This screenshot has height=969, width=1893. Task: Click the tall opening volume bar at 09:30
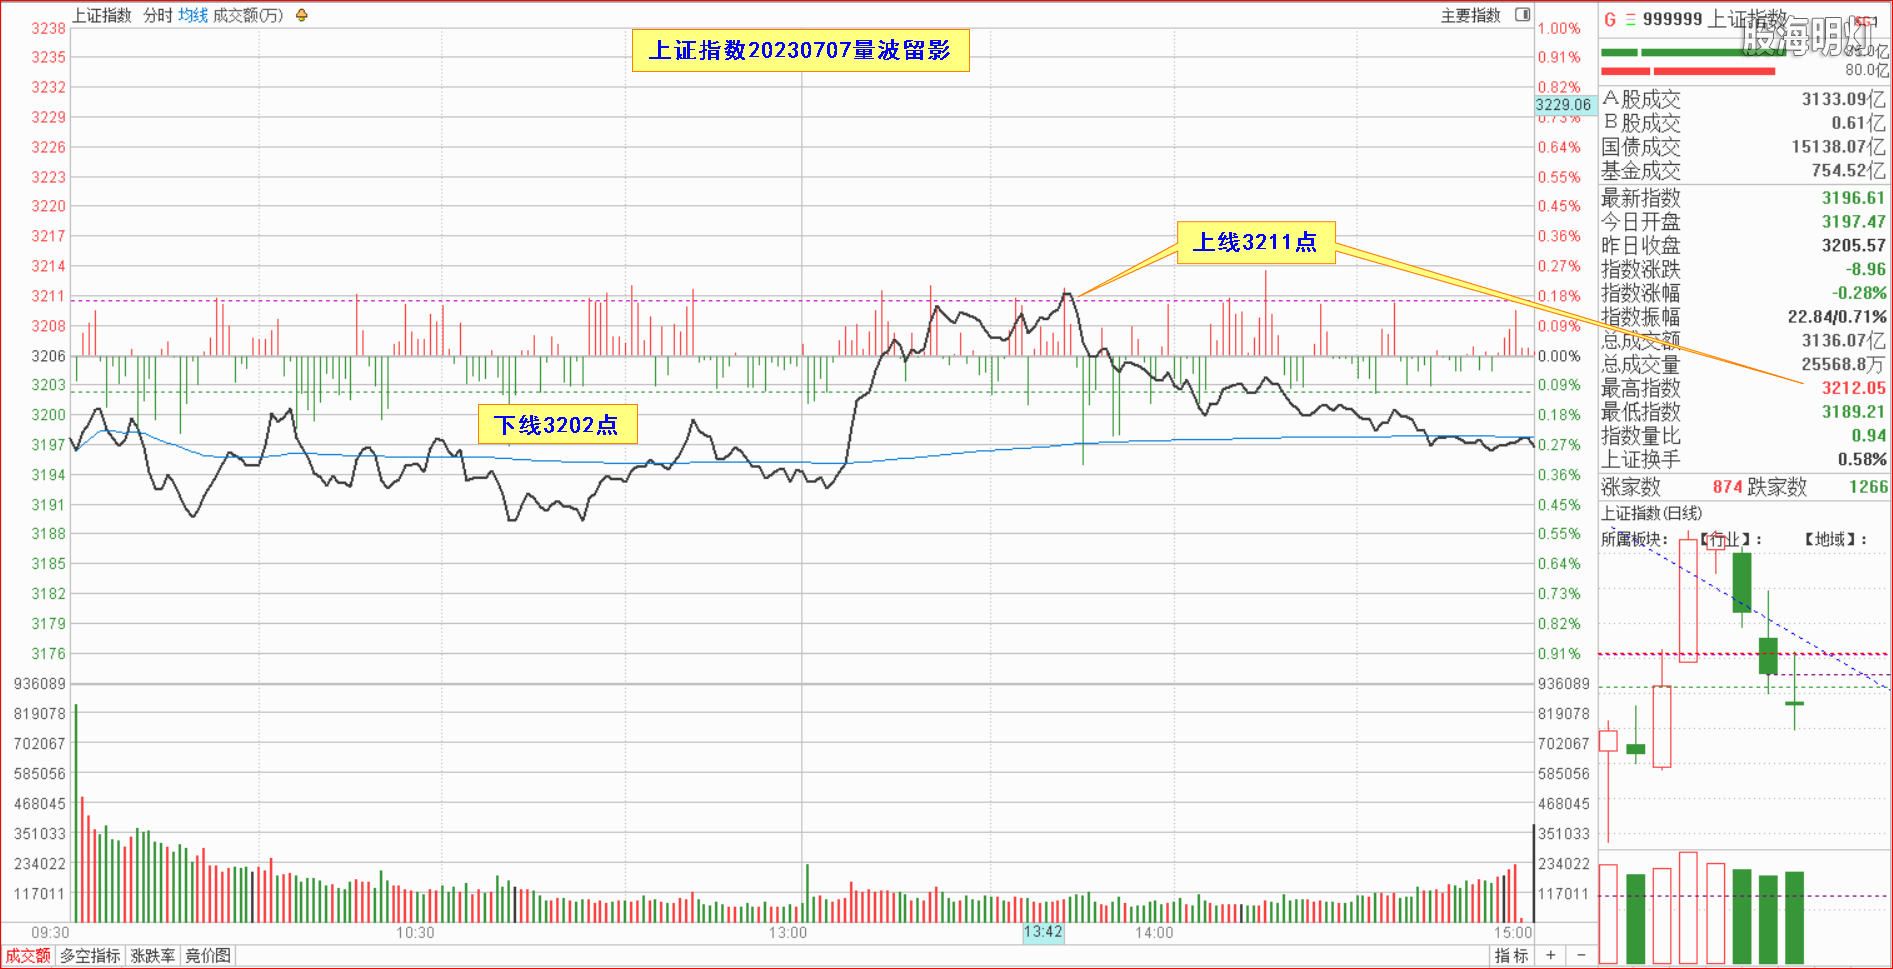tap(75, 813)
